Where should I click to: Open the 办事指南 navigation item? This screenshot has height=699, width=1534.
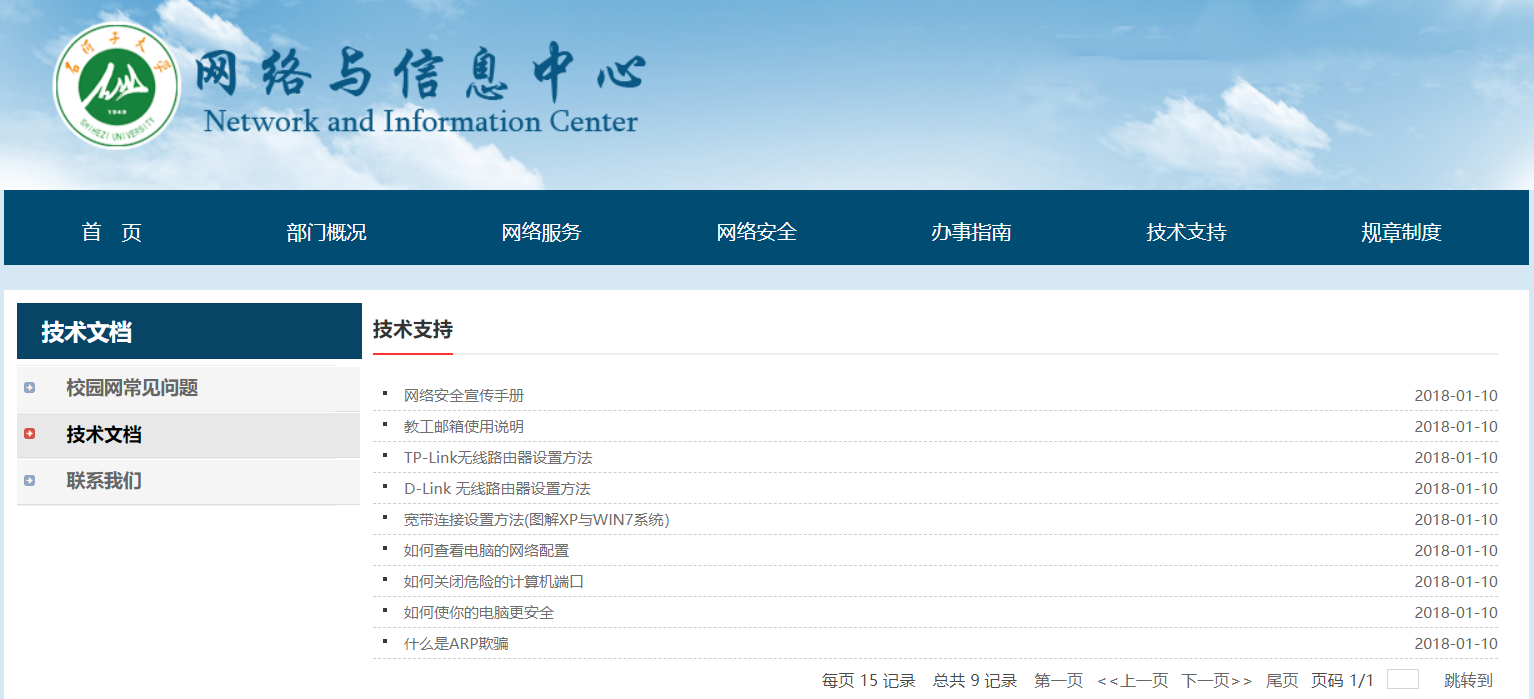[971, 232]
